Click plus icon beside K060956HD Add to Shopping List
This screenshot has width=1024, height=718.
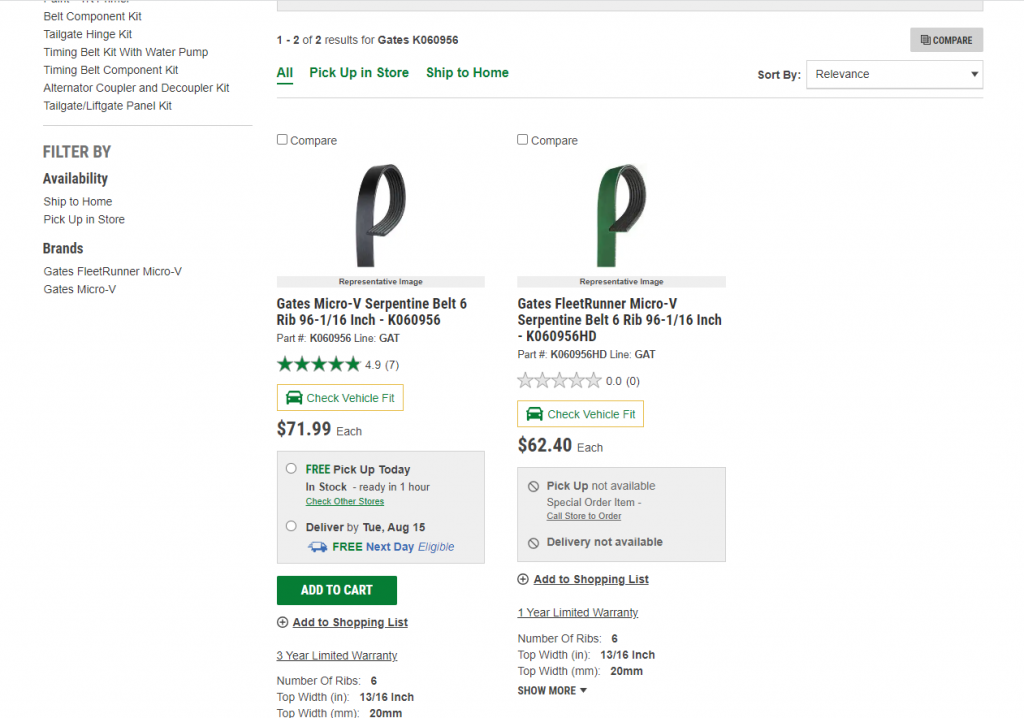tap(523, 579)
